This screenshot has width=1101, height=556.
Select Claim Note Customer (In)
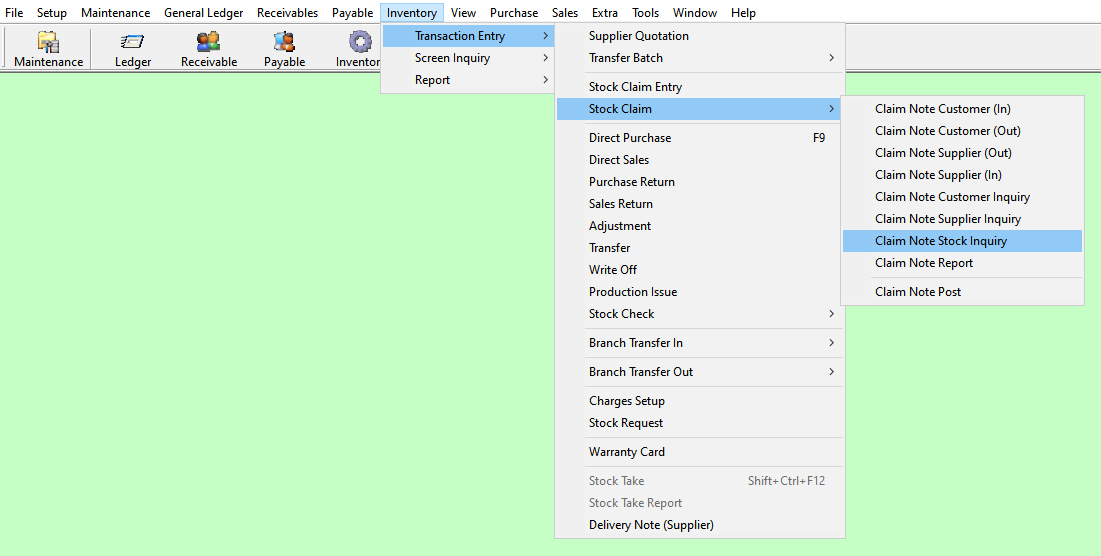(963, 109)
